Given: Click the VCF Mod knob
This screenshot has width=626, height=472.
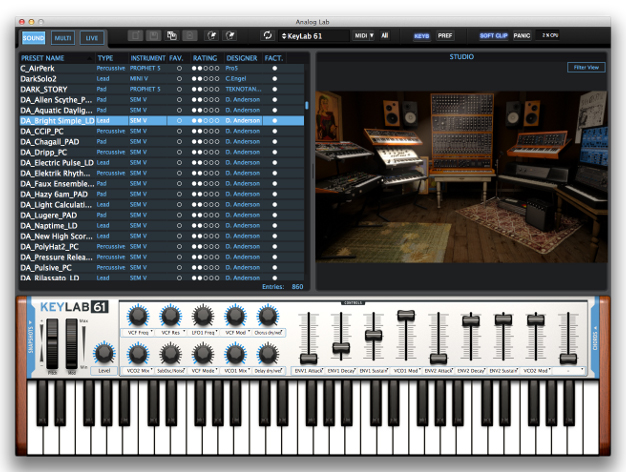Looking at the screenshot, I should (x=235, y=317).
